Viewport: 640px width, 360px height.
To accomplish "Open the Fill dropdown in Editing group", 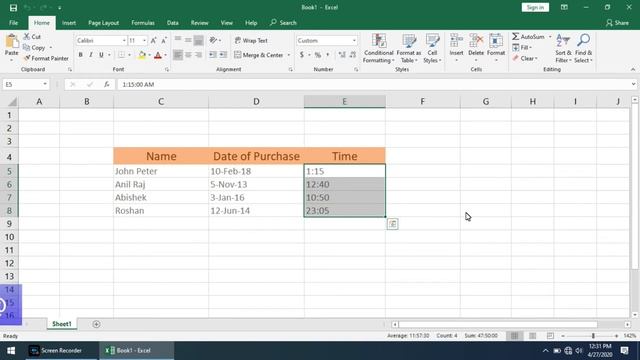I will click(522, 48).
